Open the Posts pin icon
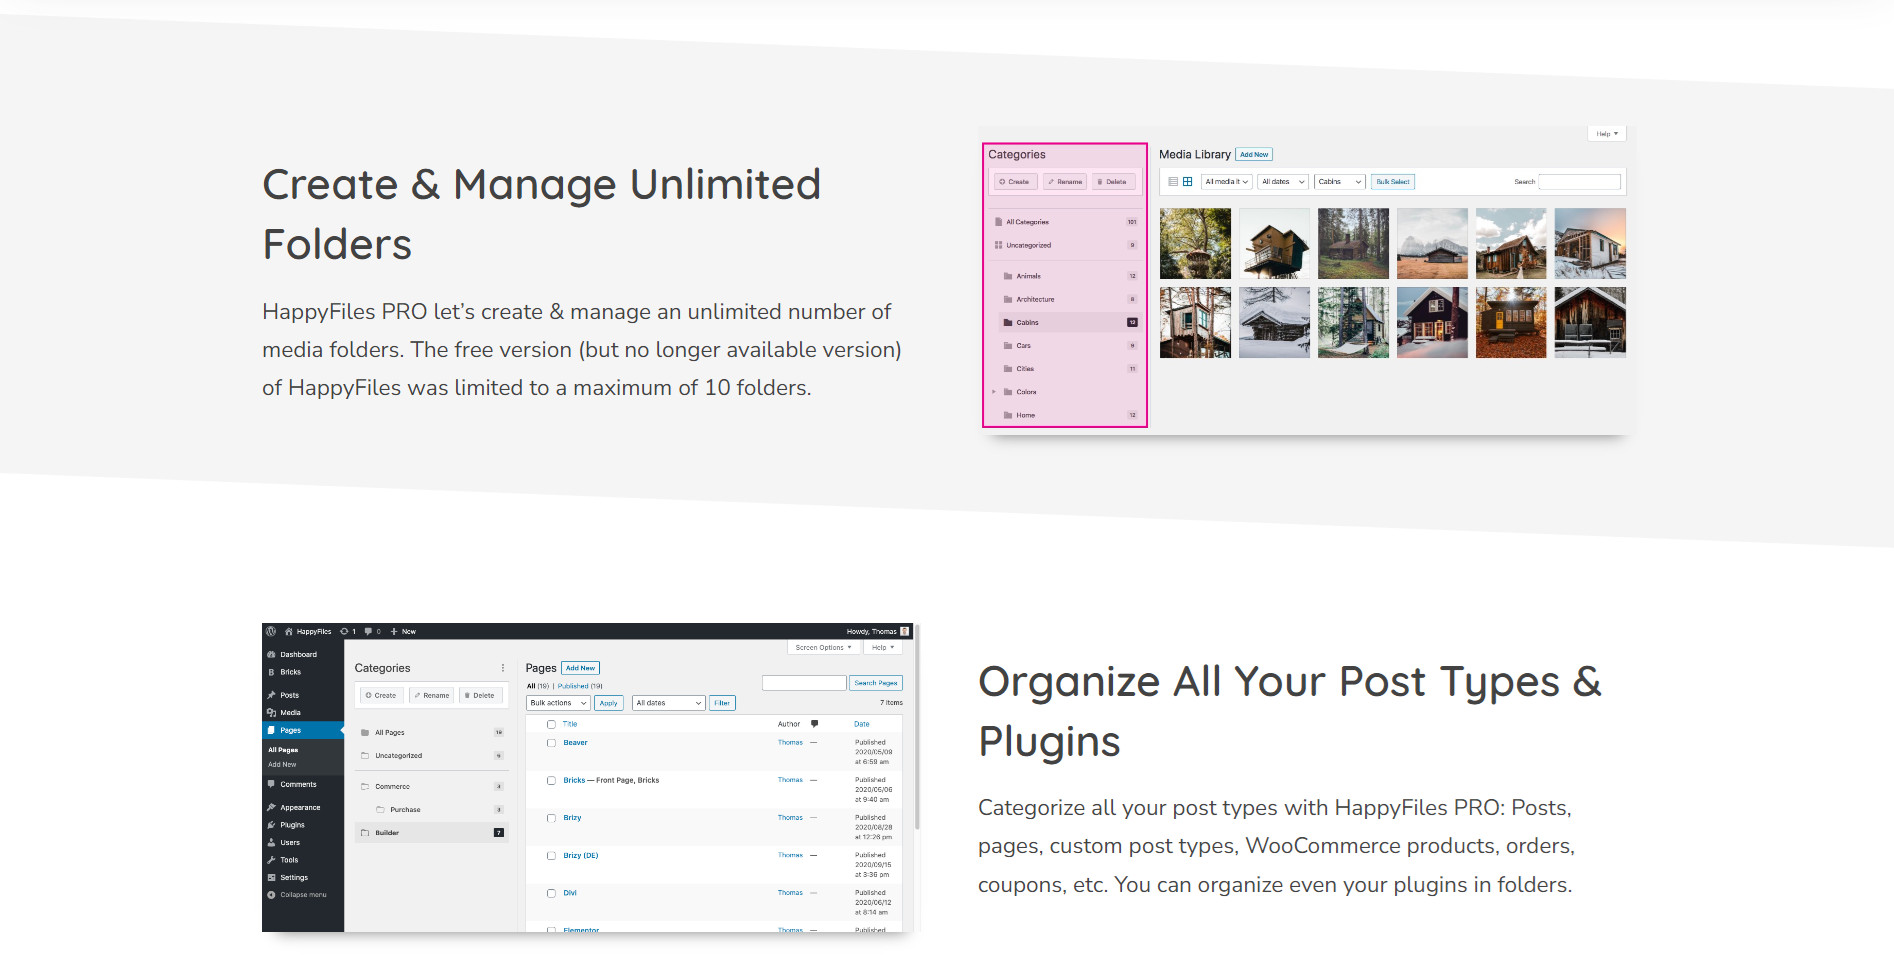Viewport: 1894px width, 972px height. 271,695
